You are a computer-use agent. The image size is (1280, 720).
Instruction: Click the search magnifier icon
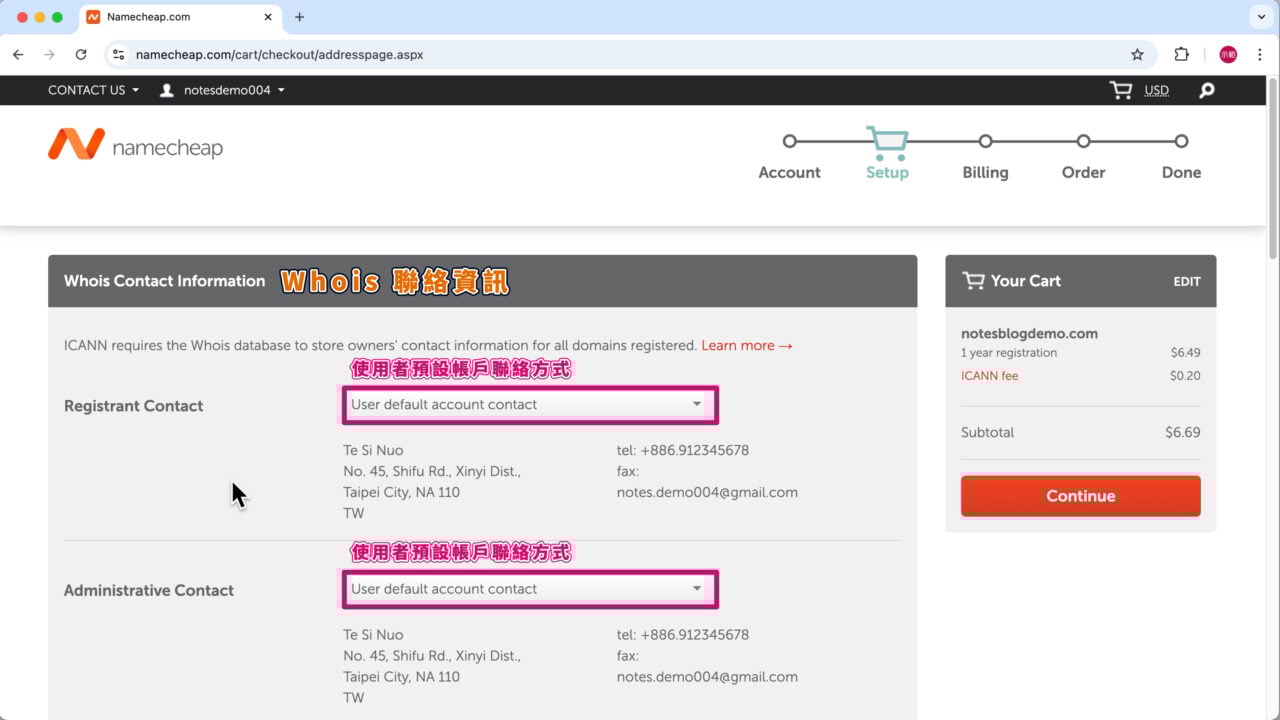point(1206,90)
